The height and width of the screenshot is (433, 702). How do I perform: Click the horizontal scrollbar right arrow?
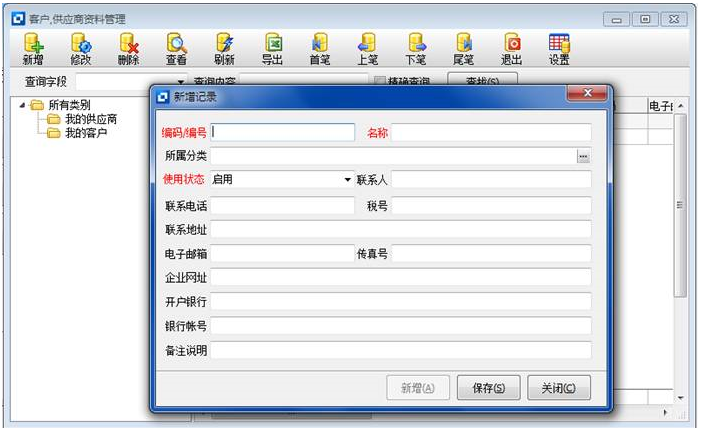(665, 412)
